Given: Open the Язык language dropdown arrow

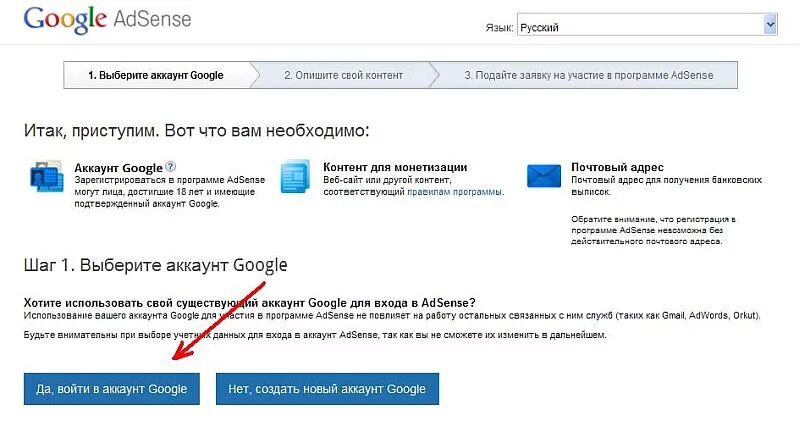Looking at the screenshot, I should [x=770, y=25].
